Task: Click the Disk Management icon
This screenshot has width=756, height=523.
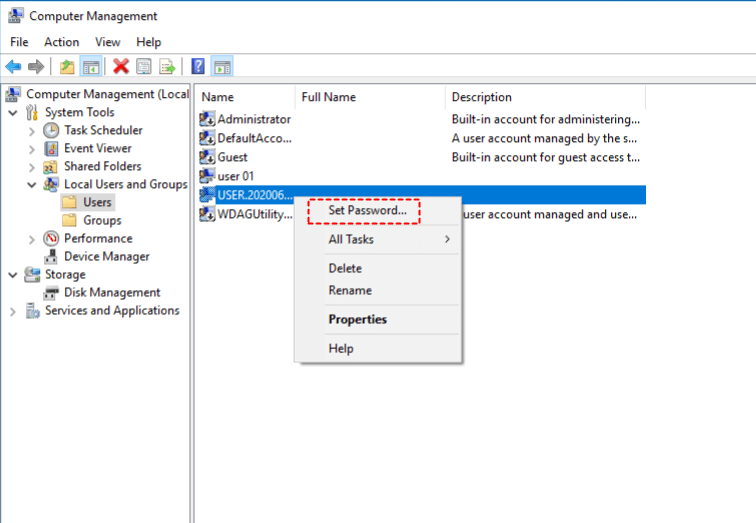Action: [51, 293]
